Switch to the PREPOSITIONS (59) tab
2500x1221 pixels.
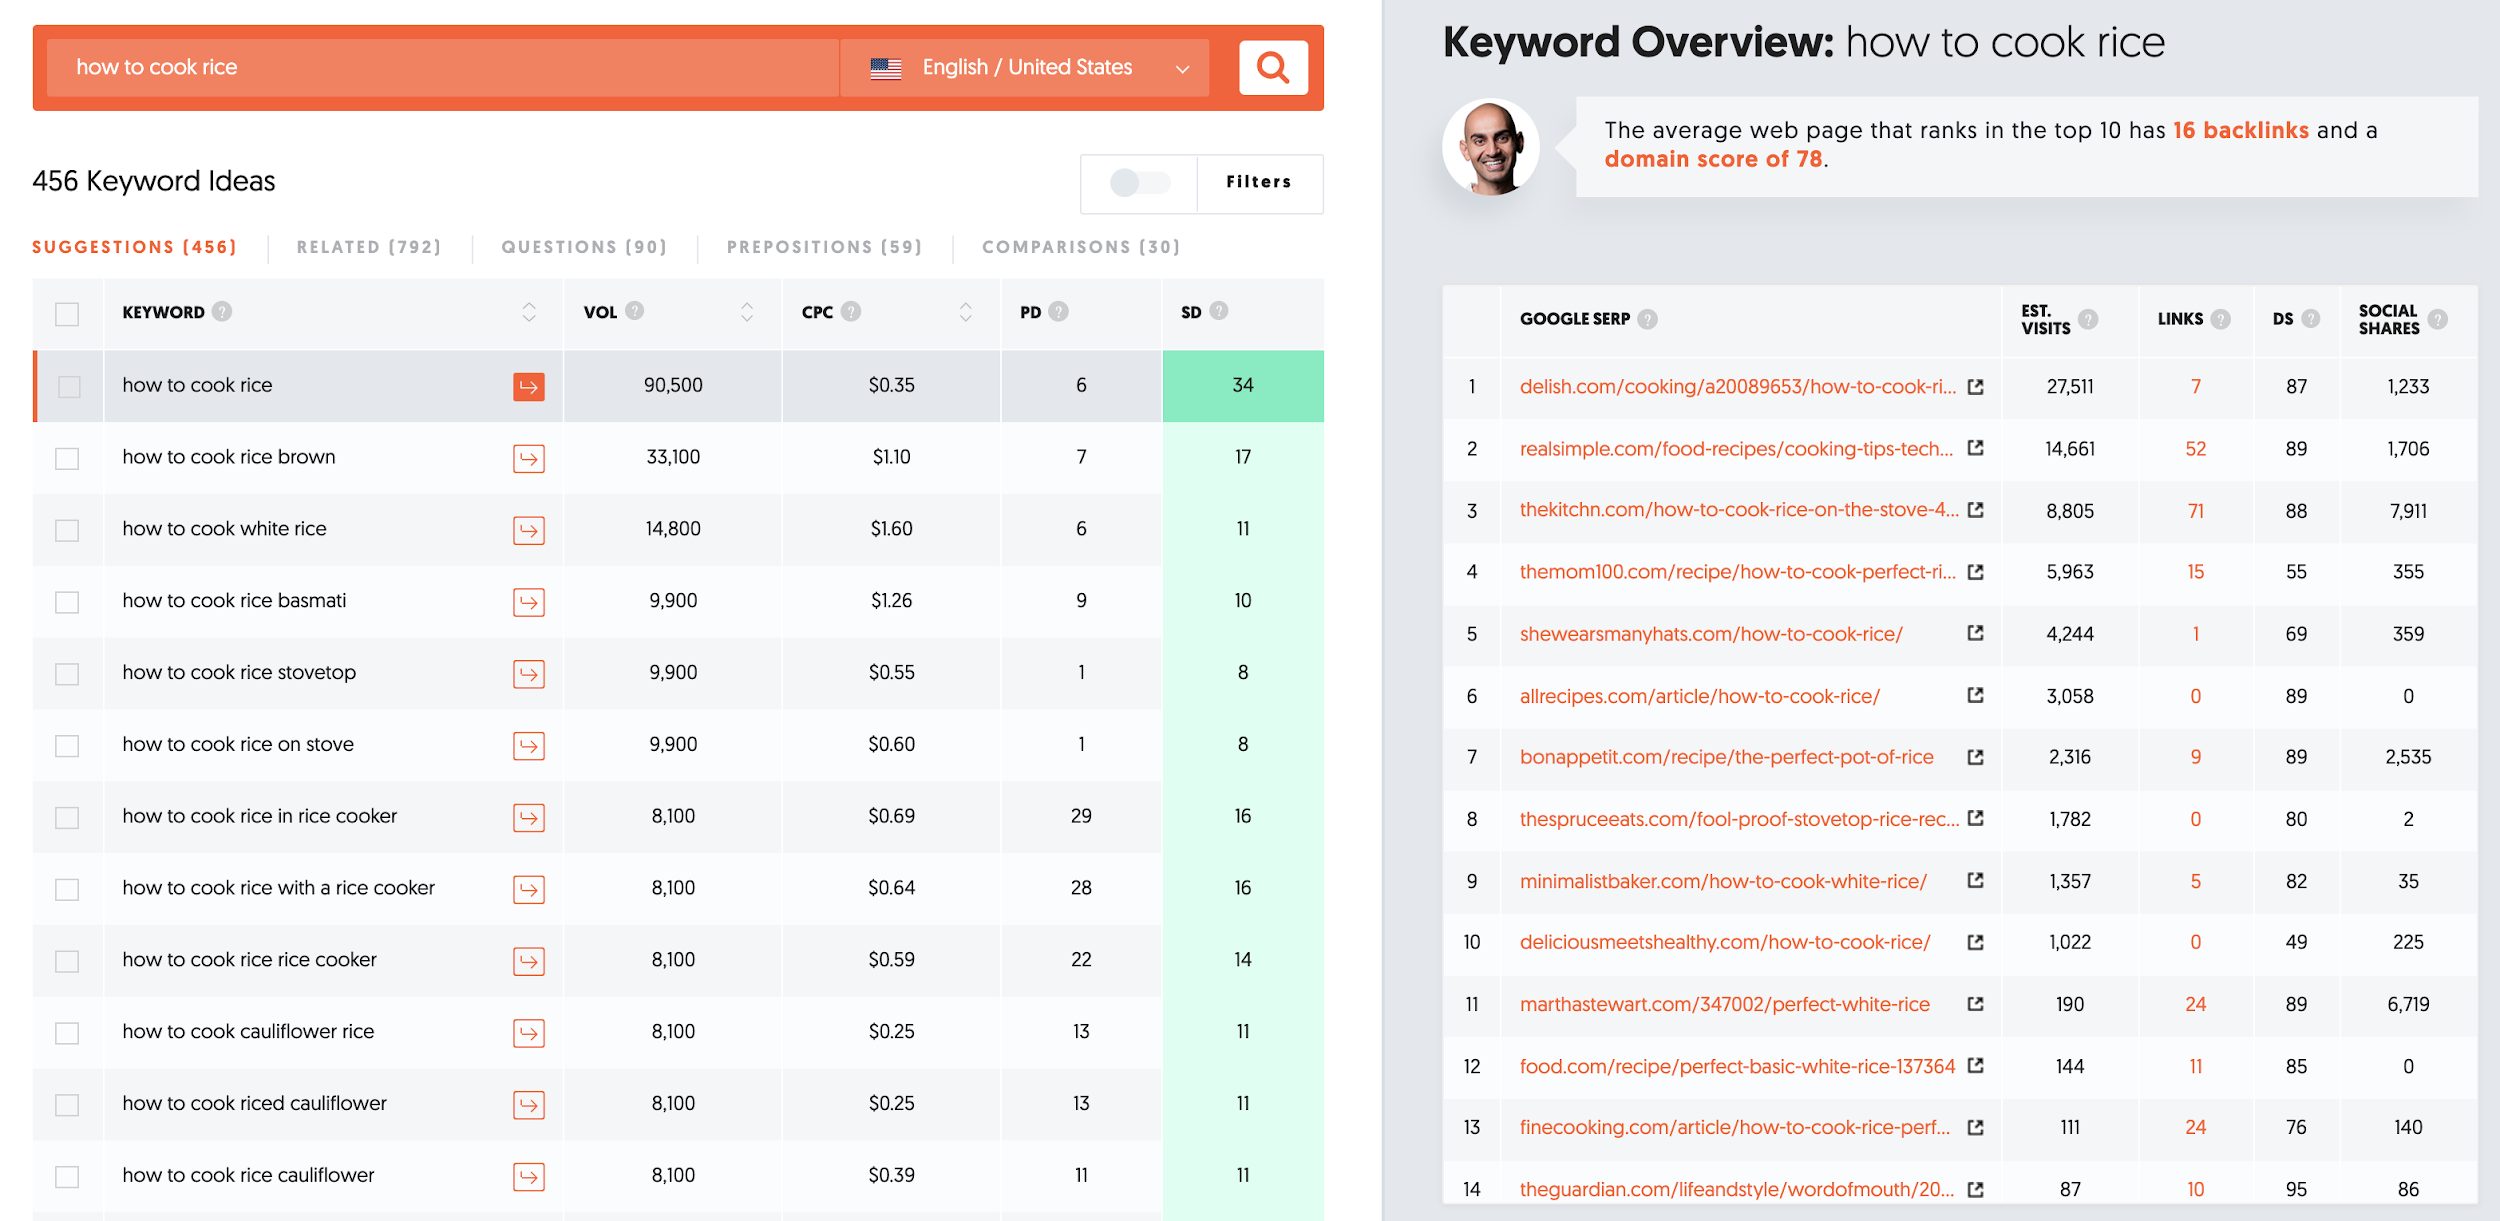pos(825,247)
